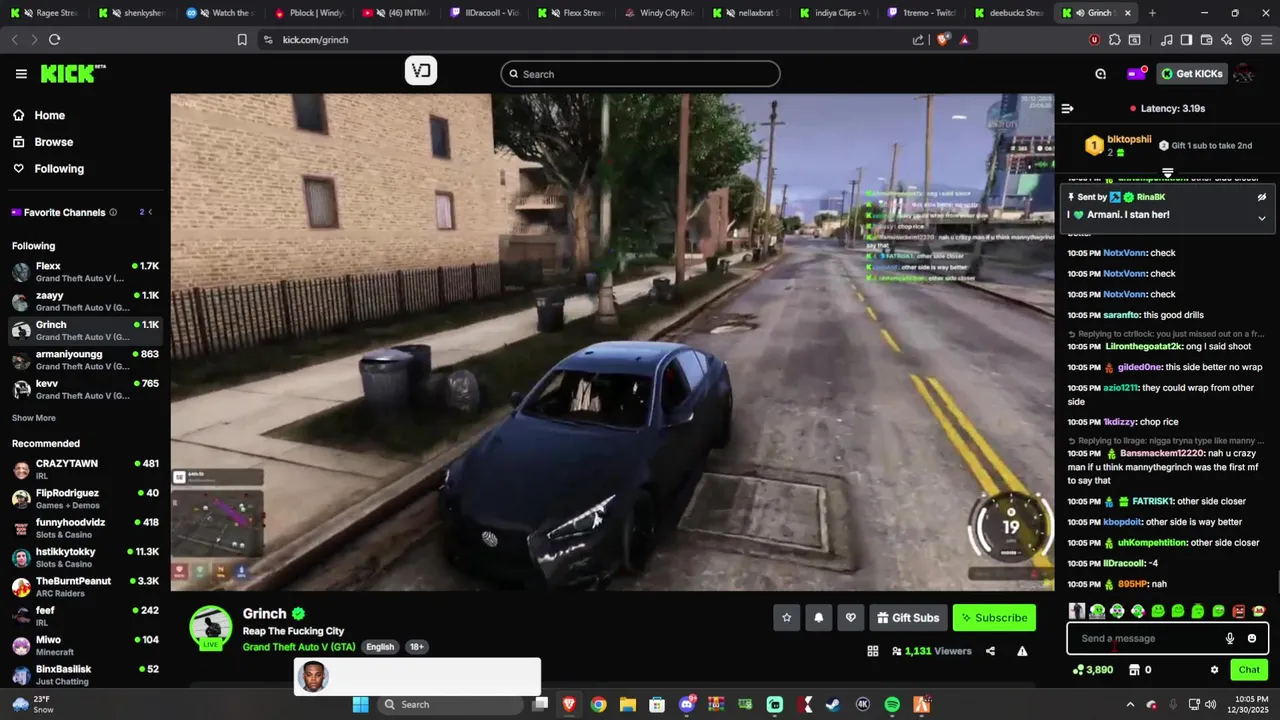Screen dimensions: 1280x720
Task: Open the Kick hamburger menu
Action: pyautogui.click(x=21, y=74)
